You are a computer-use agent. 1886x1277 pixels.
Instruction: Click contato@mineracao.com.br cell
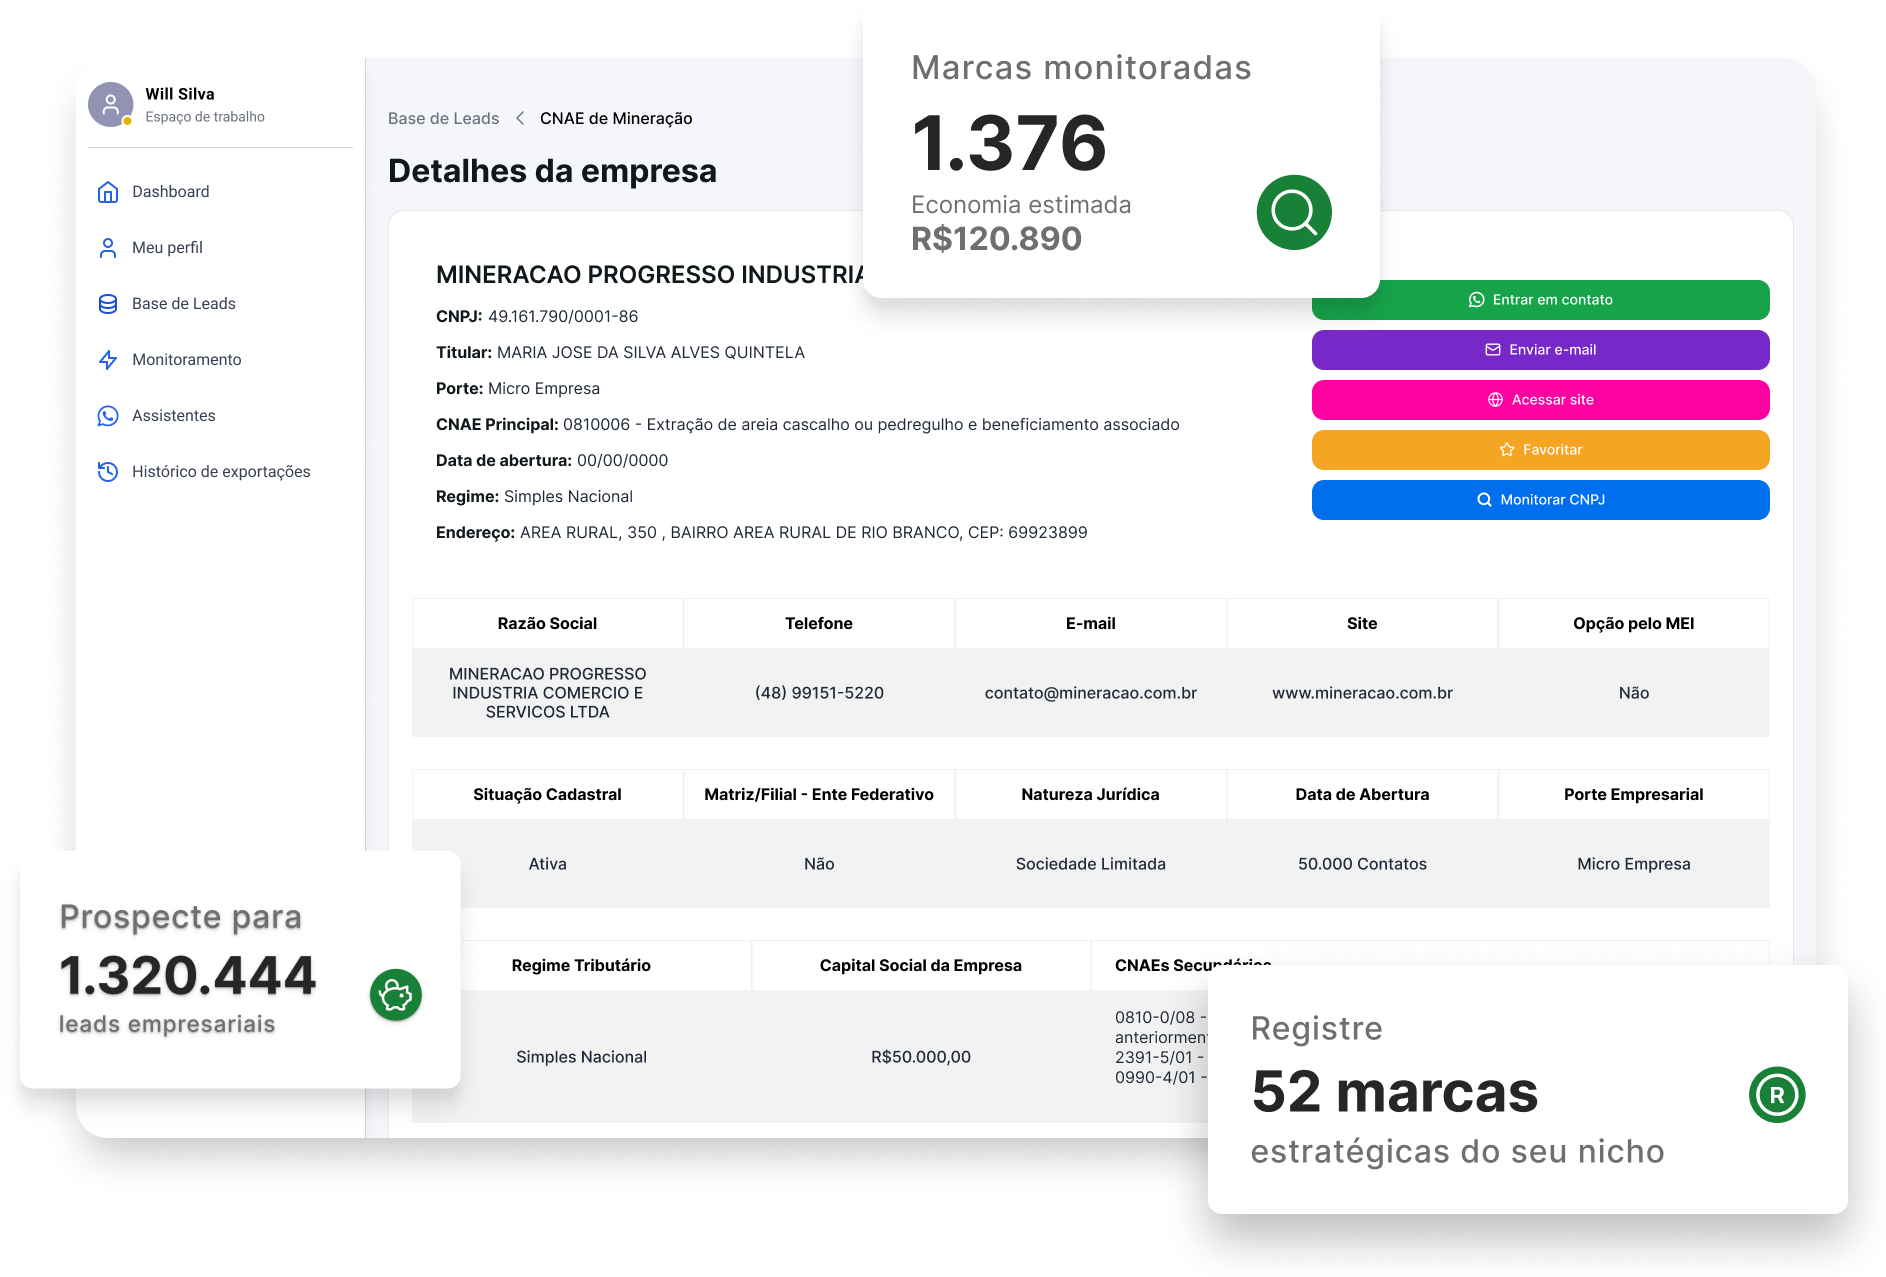(1090, 693)
